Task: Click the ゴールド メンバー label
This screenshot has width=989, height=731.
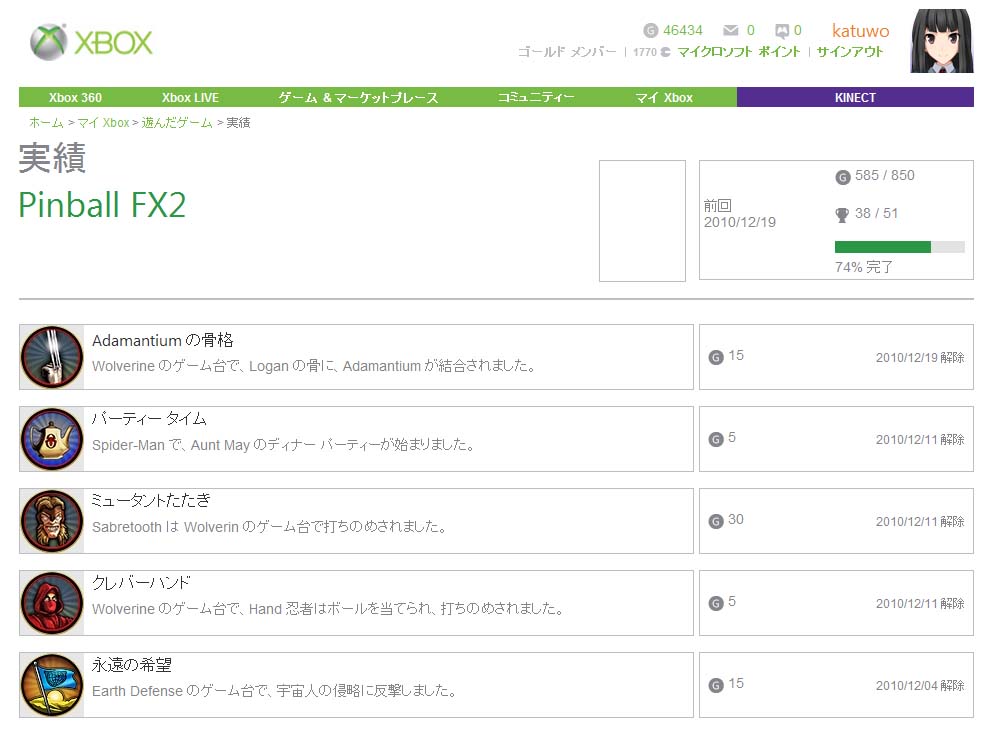Action: 567,52
